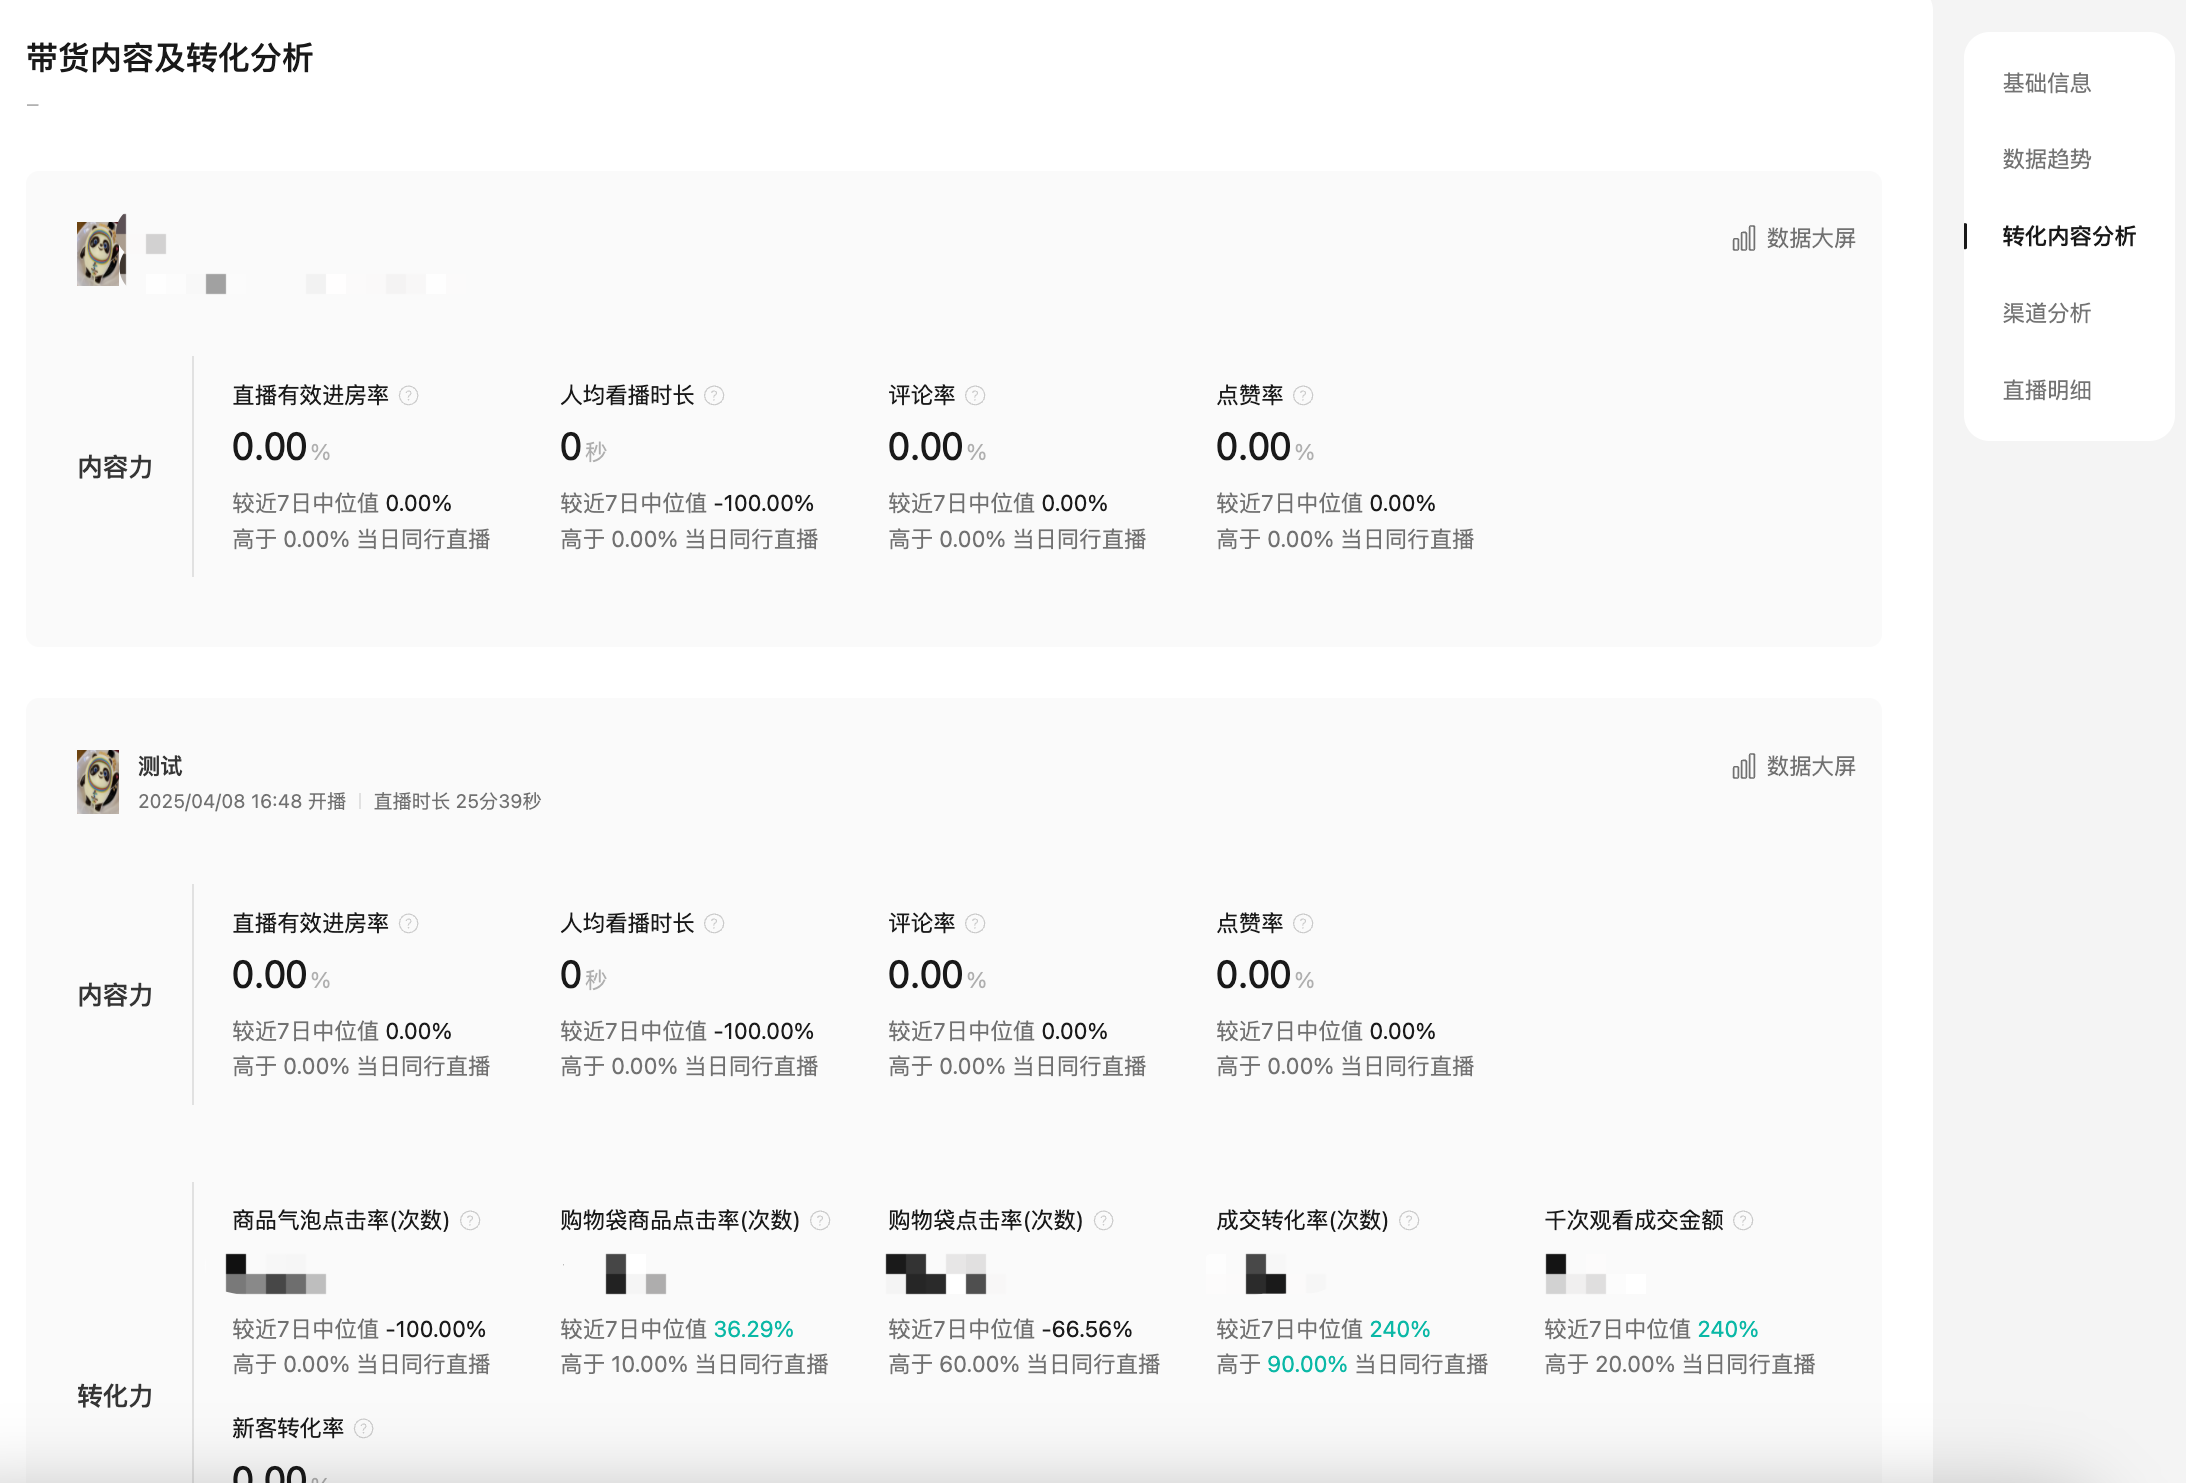Click the panda avatar of 测试 stream
Viewport: 2186px width, 1483px height.
pyautogui.click(x=98, y=782)
